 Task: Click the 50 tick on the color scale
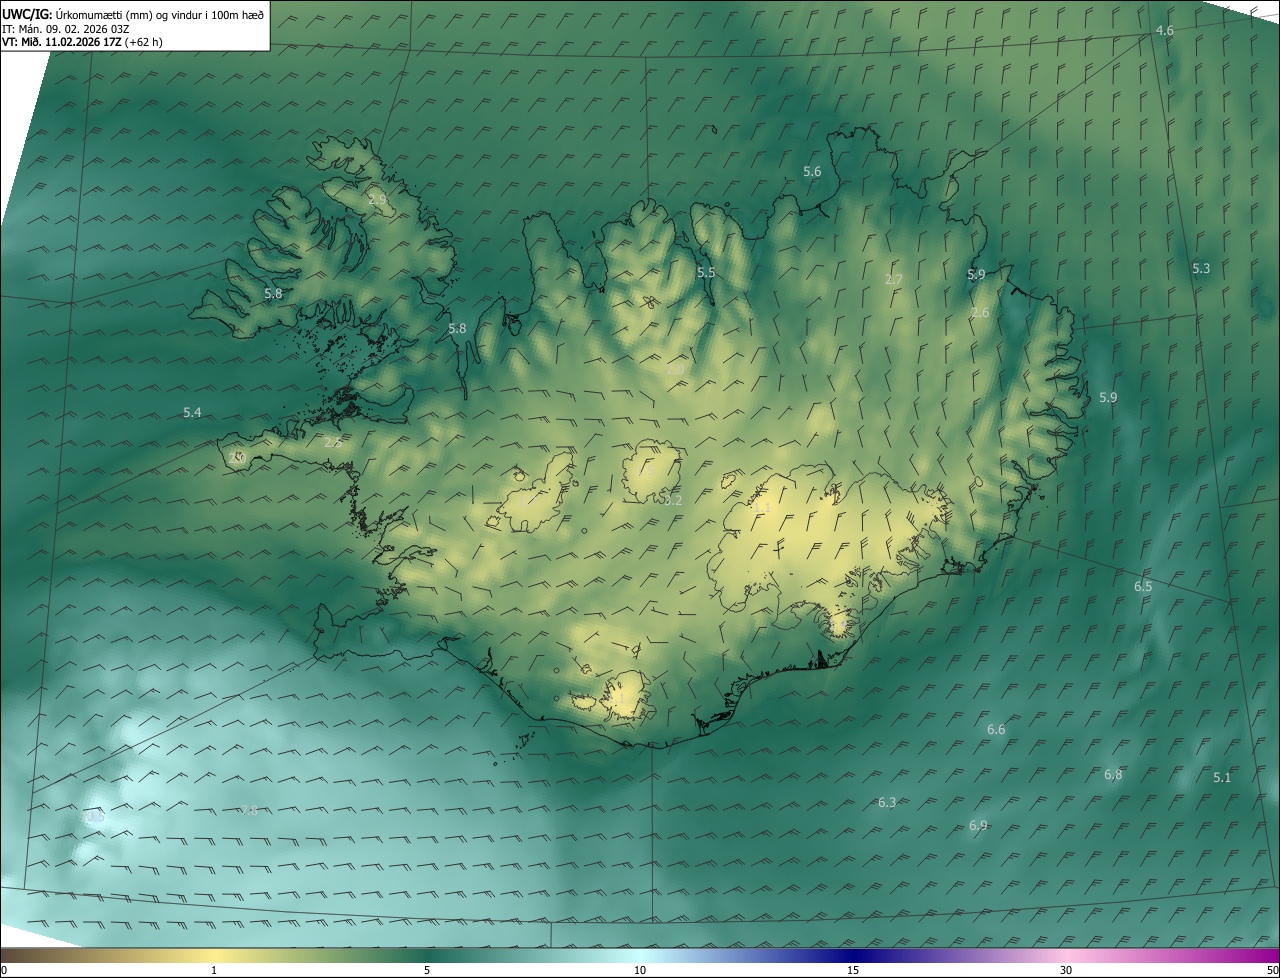click(1272, 970)
